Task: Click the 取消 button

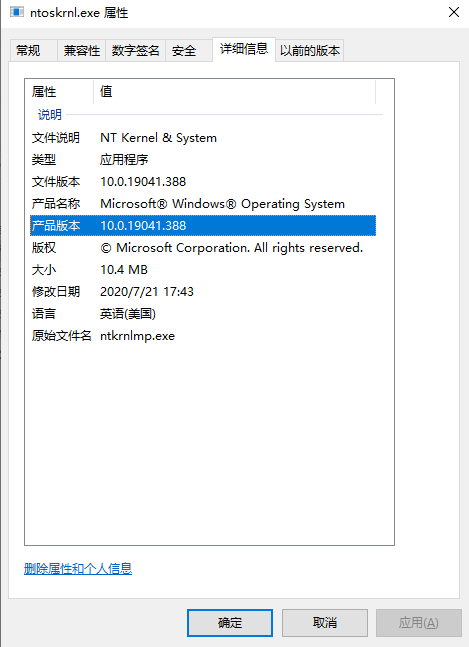Action: [325, 623]
